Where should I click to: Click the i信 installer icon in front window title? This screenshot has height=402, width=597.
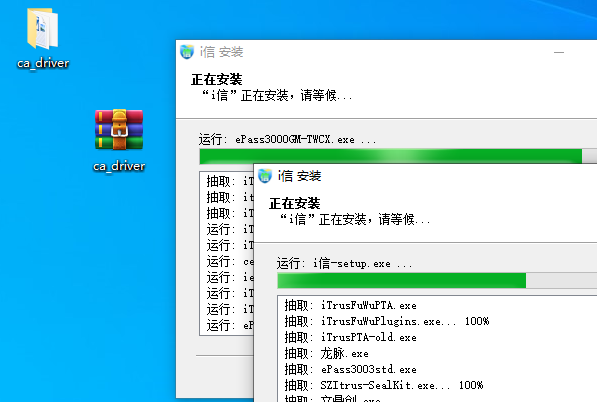pyautogui.click(x=265, y=175)
